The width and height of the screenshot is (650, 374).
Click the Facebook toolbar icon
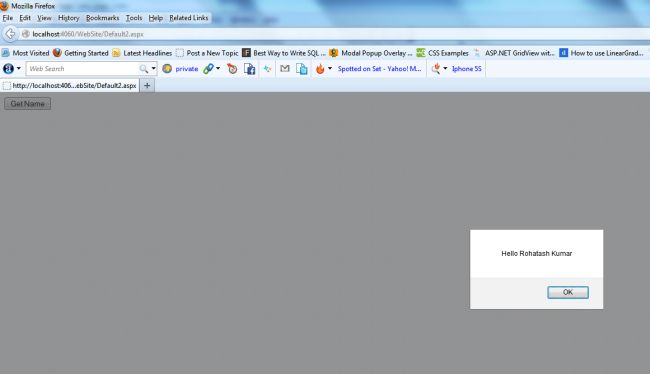(x=250, y=69)
